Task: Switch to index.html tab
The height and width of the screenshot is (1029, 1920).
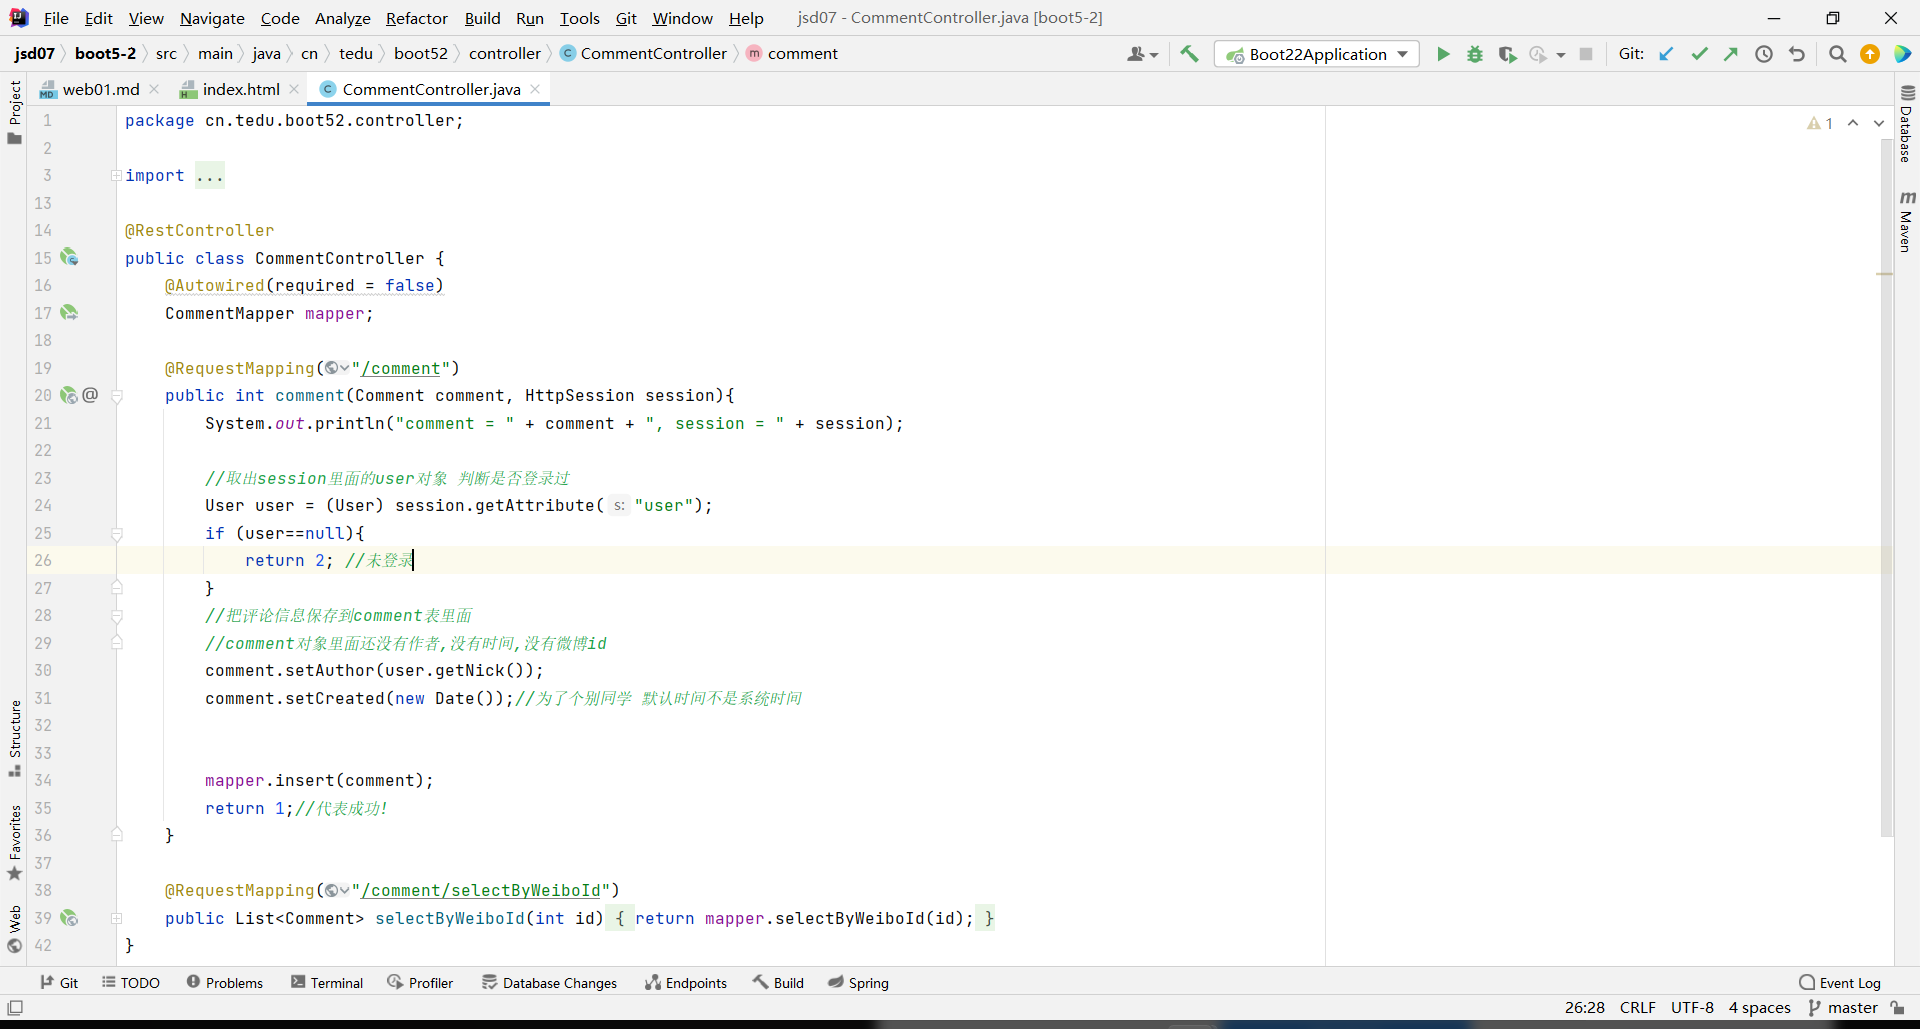Action: [x=240, y=89]
